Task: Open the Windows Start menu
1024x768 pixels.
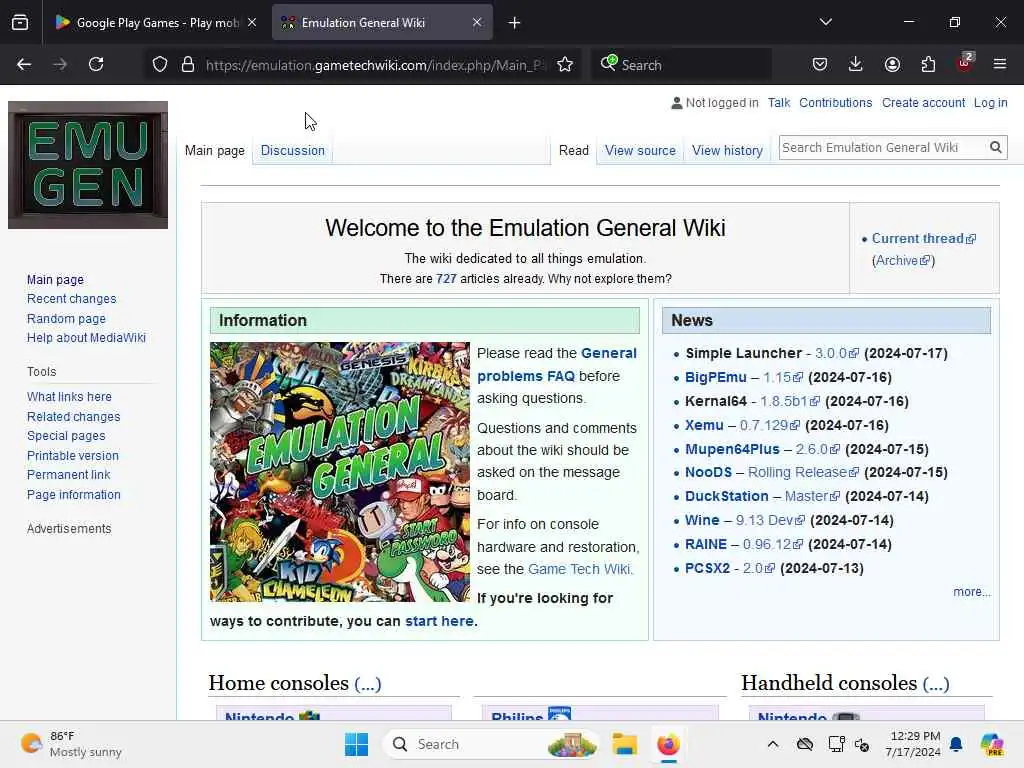Action: pos(357,744)
